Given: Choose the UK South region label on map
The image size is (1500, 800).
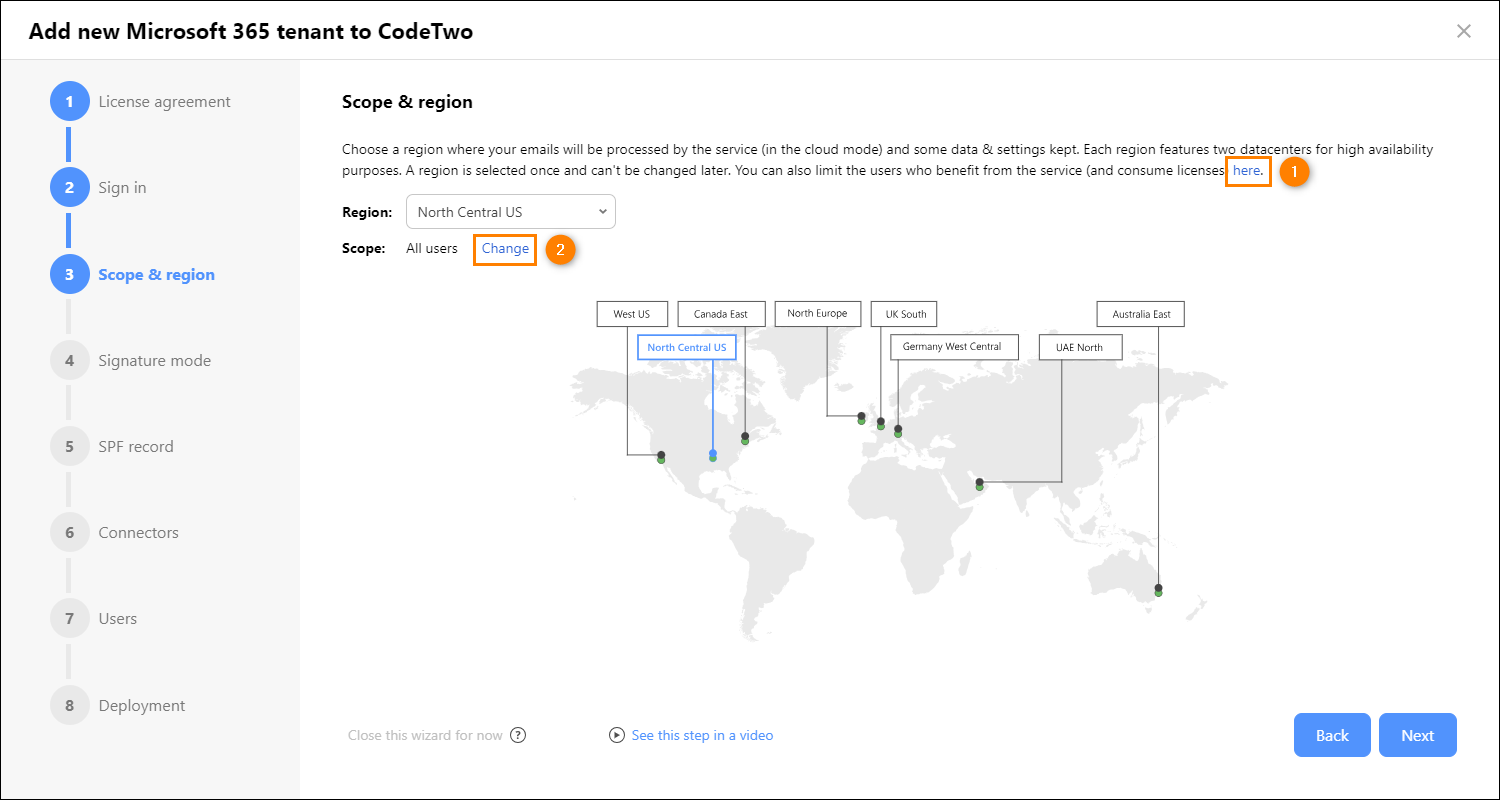Looking at the screenshot, I should [906, 314].
